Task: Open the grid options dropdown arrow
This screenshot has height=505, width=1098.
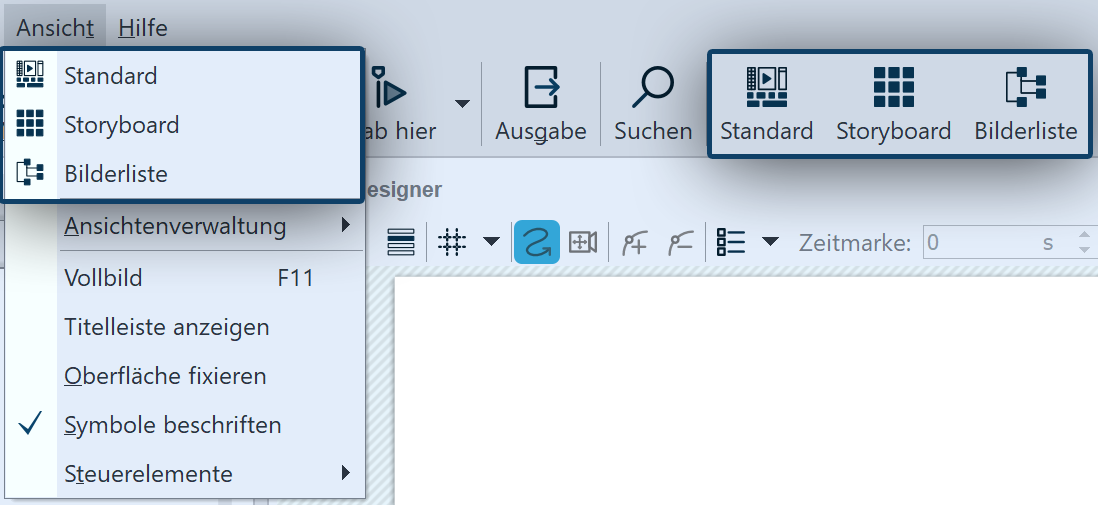Action: tap(492, 242)
